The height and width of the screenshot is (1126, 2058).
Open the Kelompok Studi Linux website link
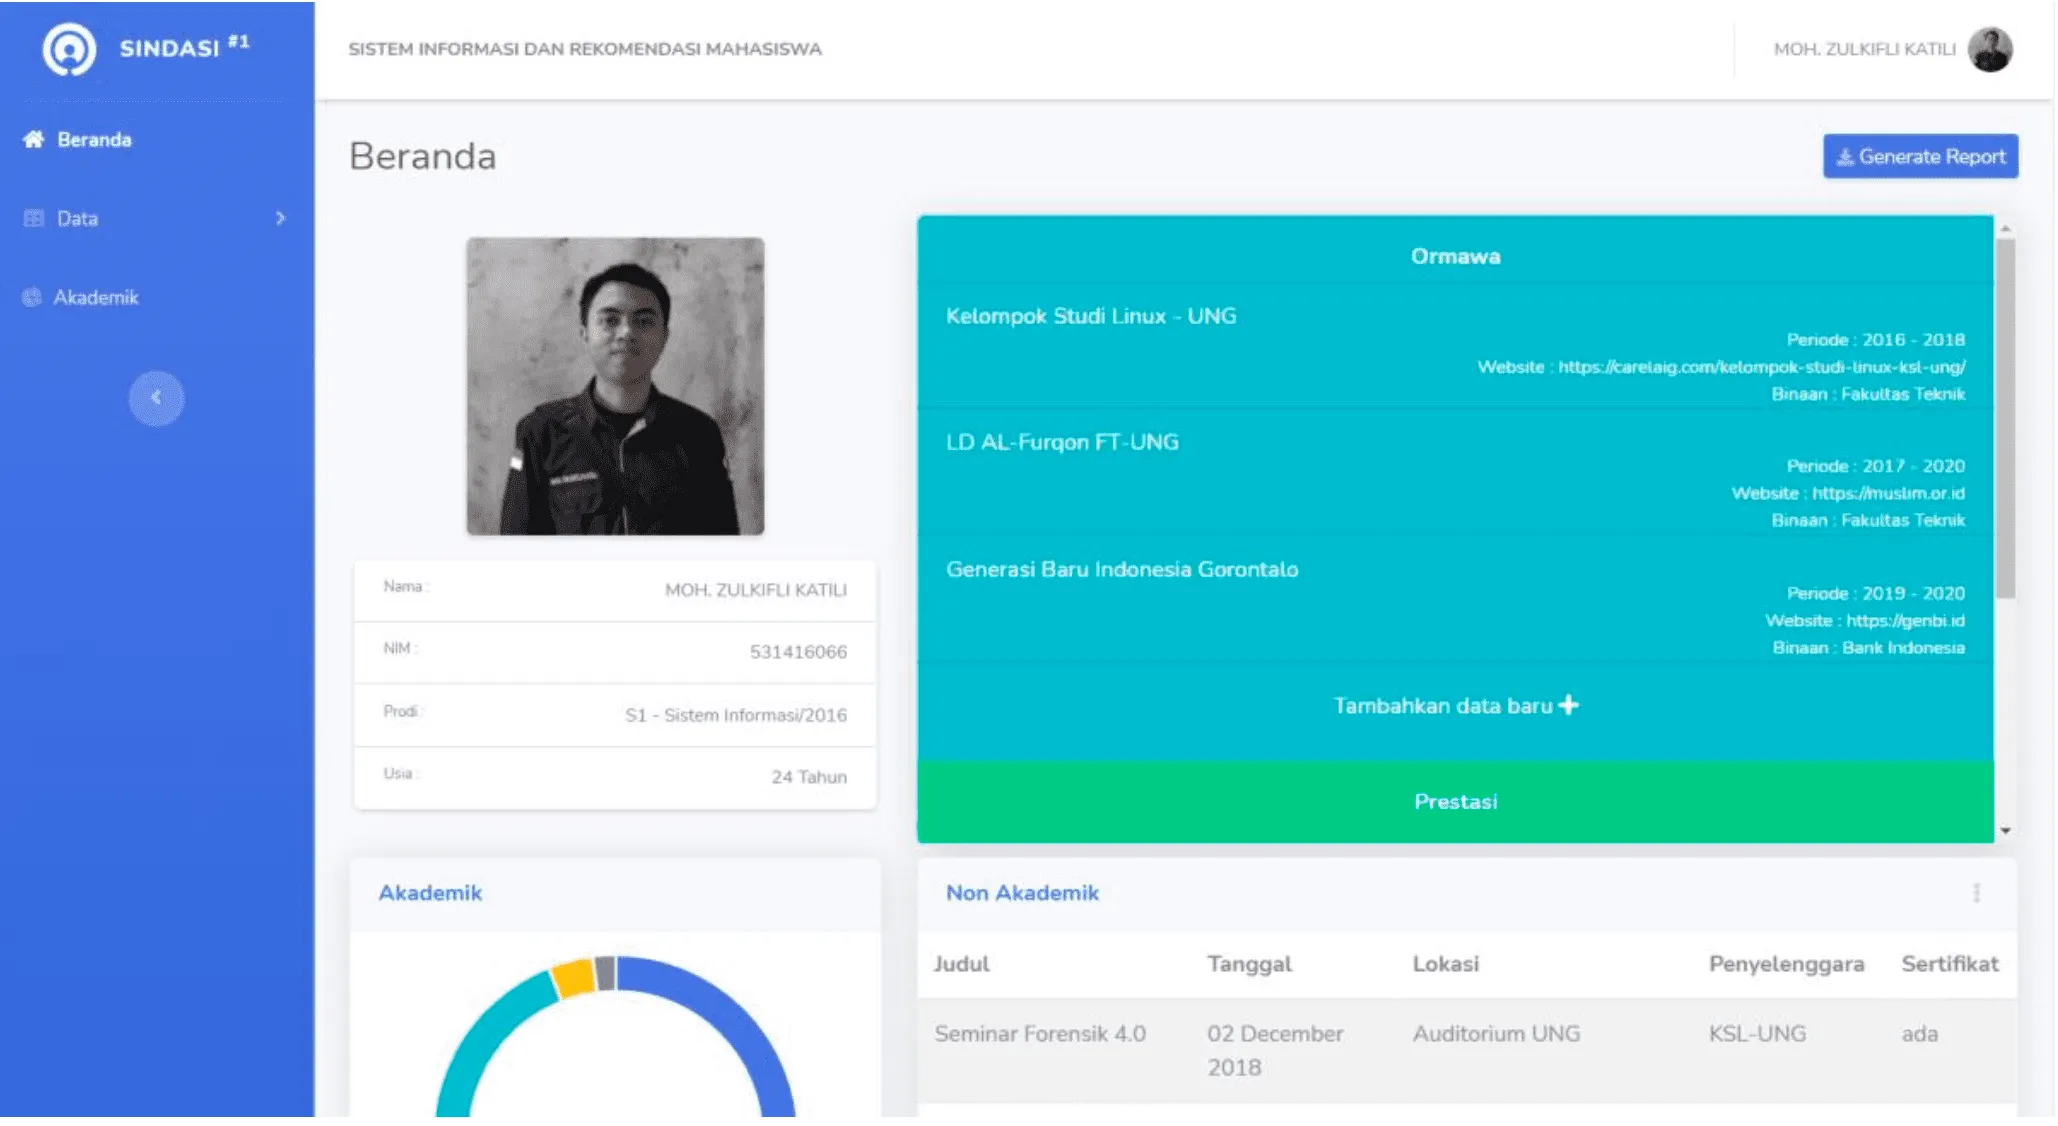[1761, 367]
